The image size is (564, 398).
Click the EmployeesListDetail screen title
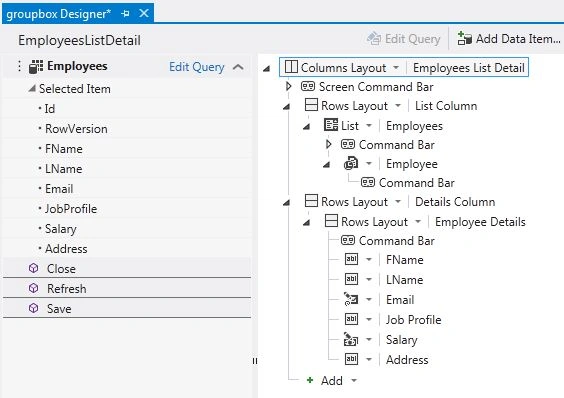point(79,40)
